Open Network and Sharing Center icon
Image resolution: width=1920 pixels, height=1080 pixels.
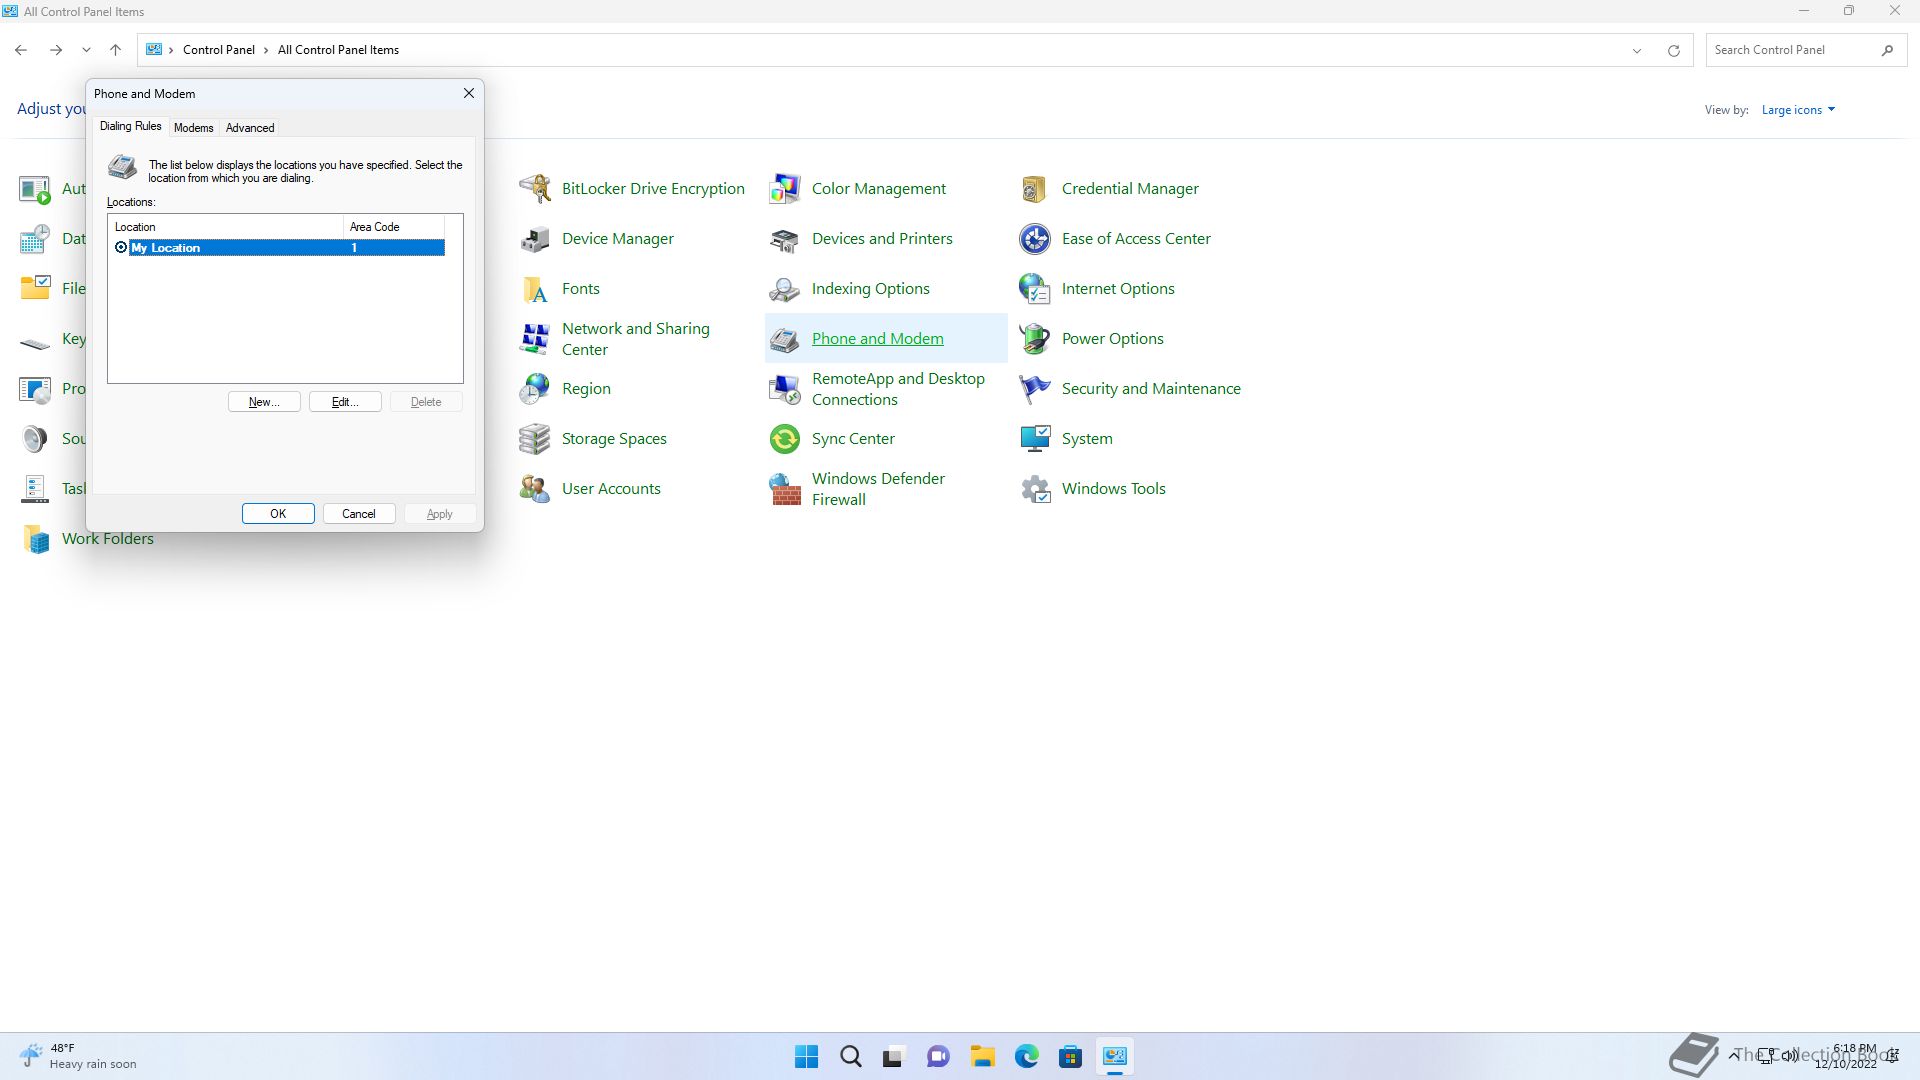(535, 338)
